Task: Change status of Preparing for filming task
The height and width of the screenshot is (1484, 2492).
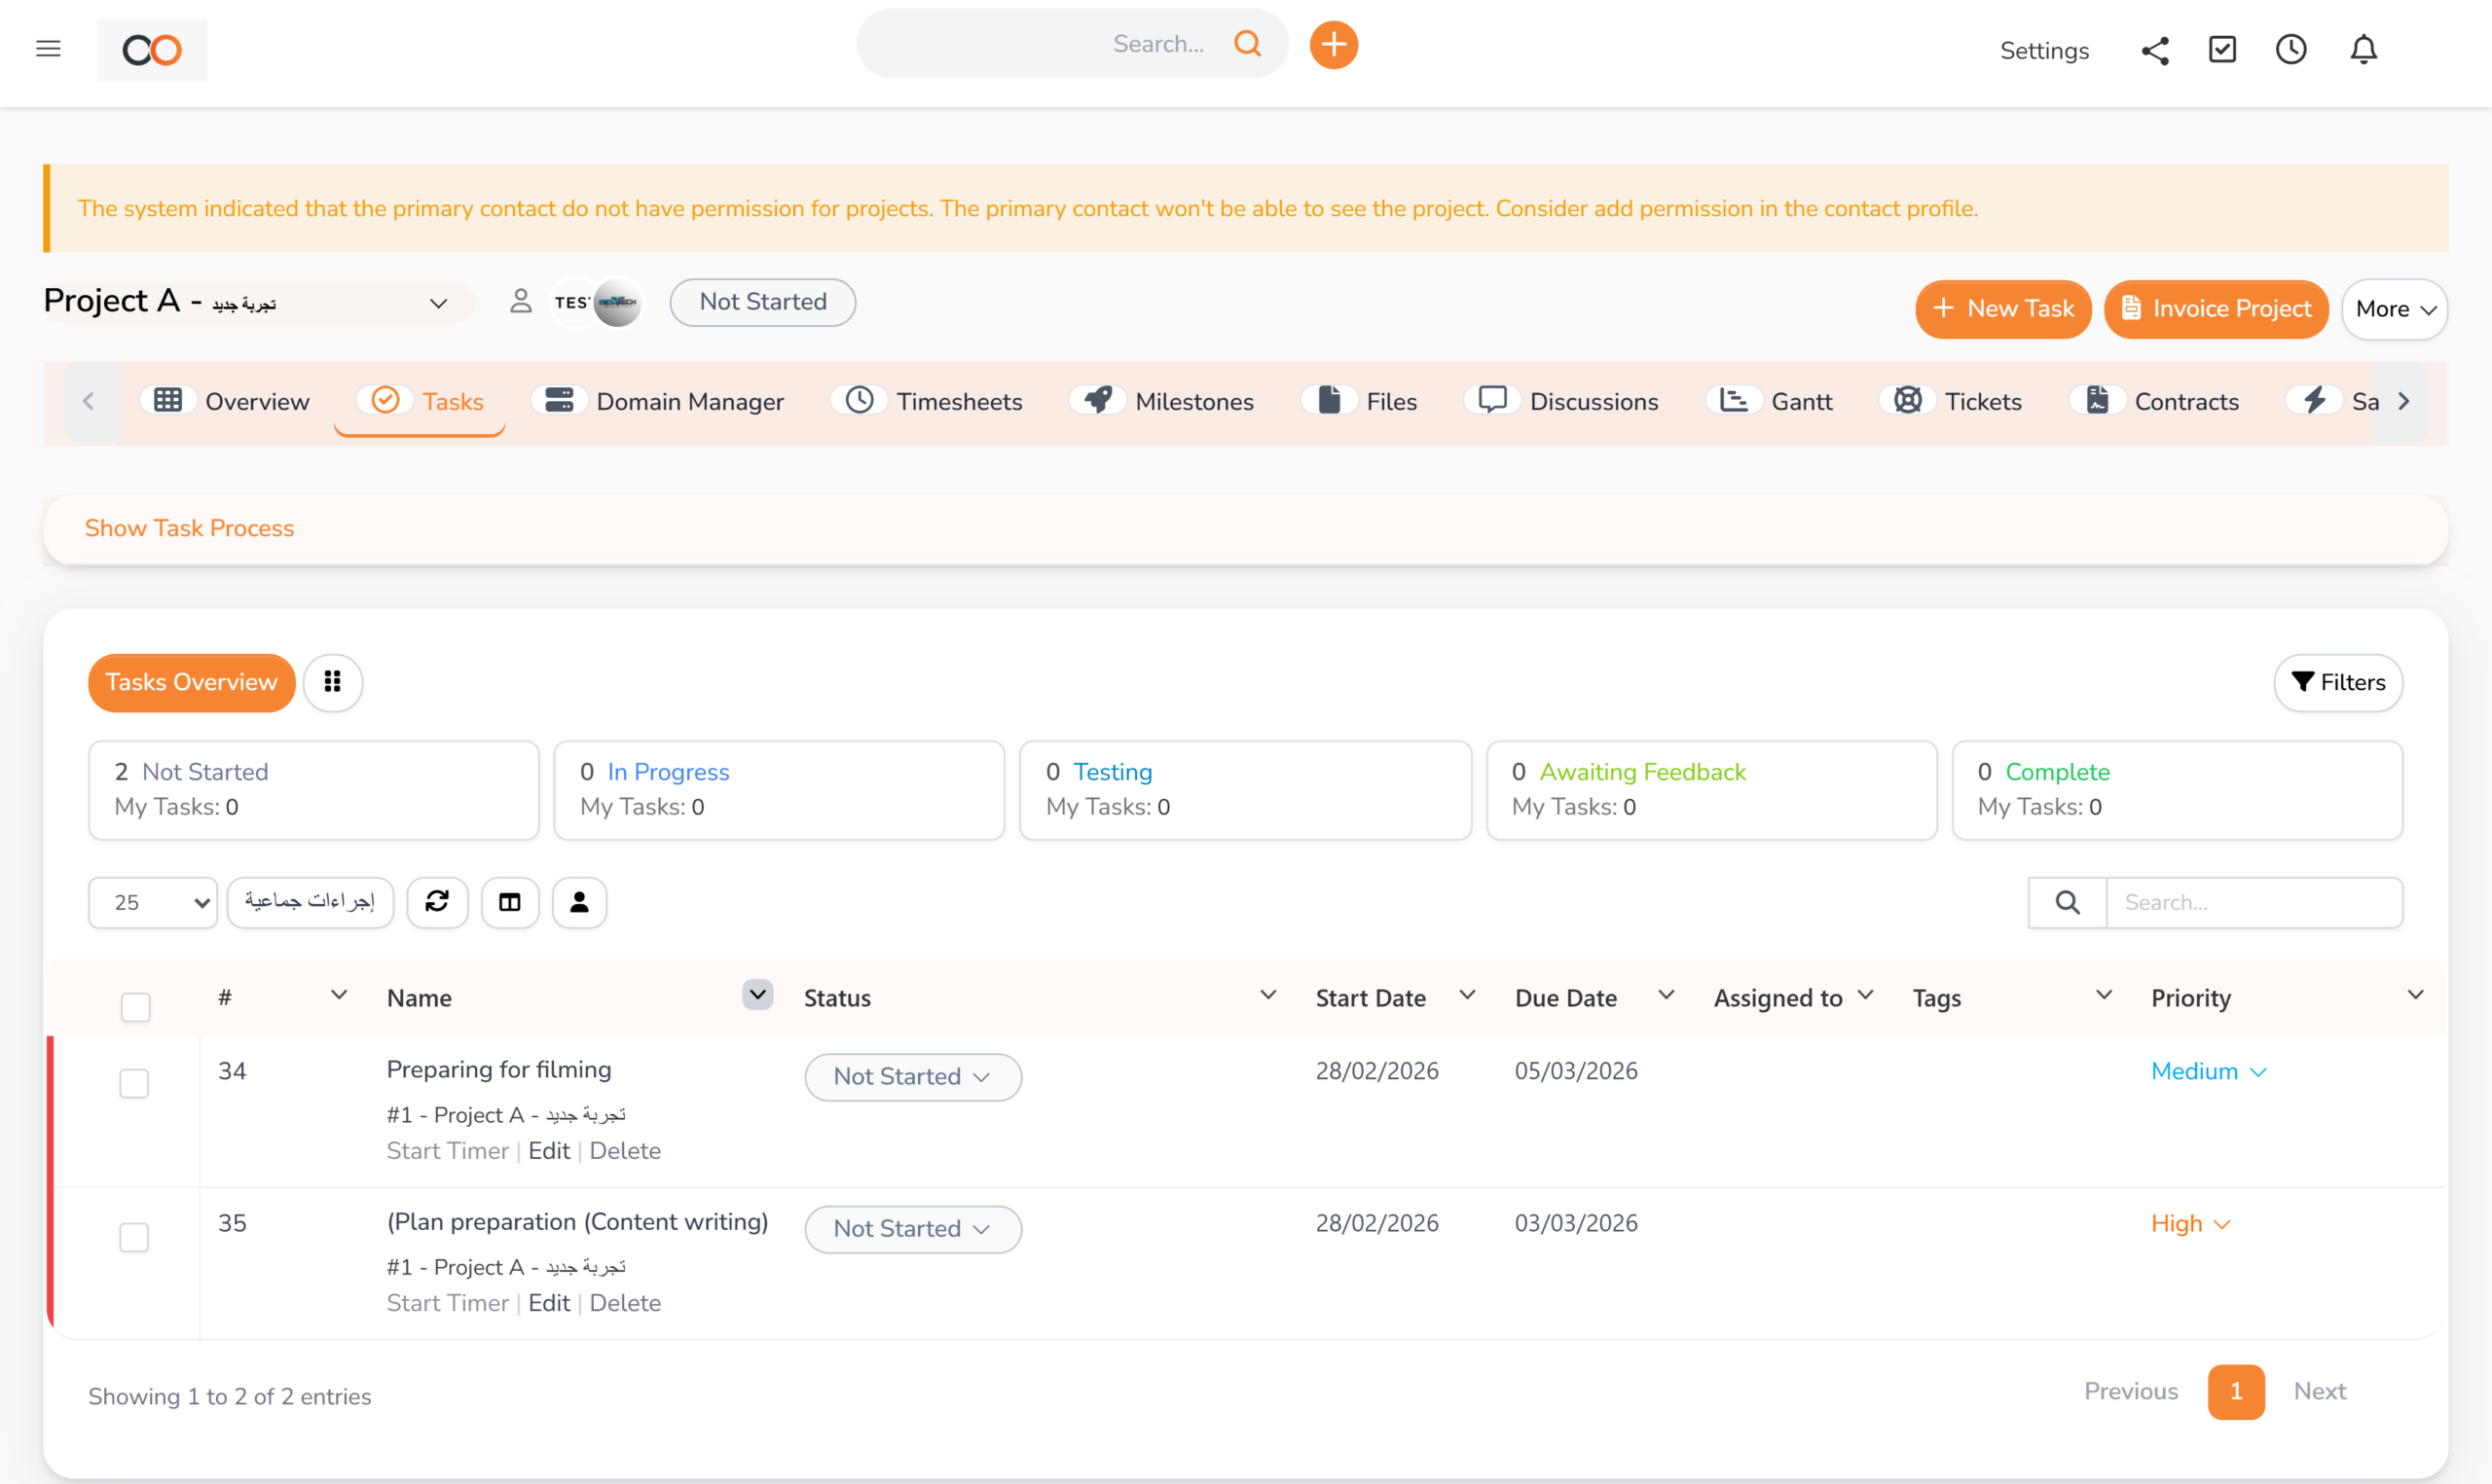Action: click(x=912, y=1077)
